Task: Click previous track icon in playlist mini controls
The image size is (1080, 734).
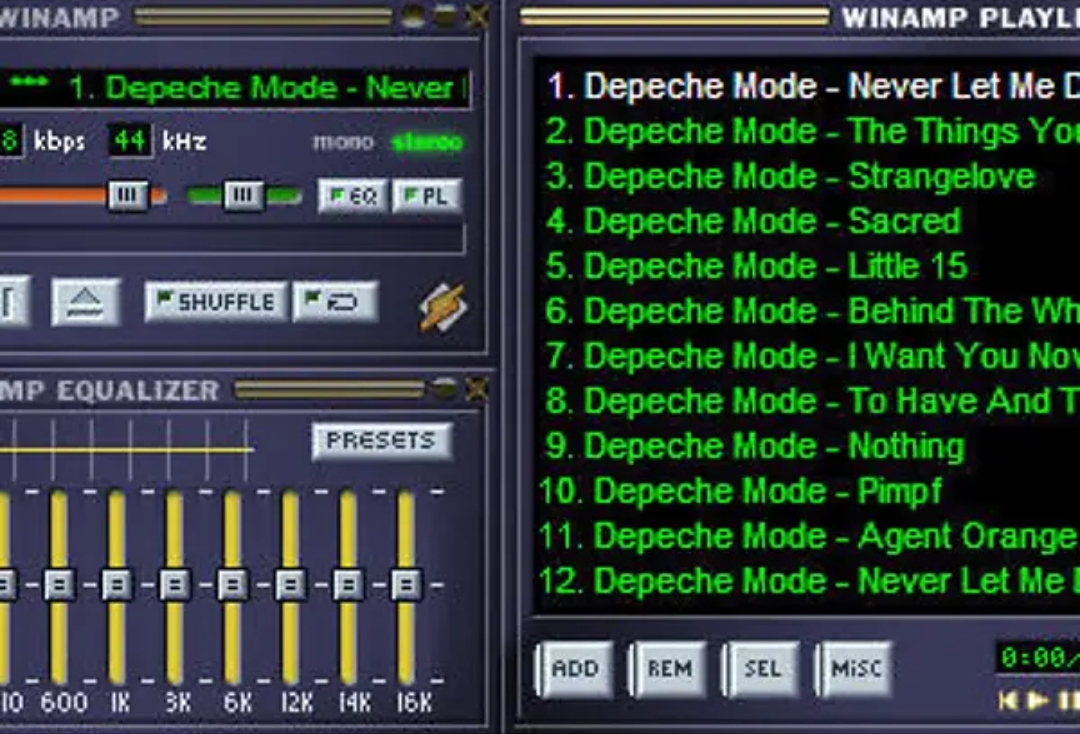Action: tap(1008, 701)
